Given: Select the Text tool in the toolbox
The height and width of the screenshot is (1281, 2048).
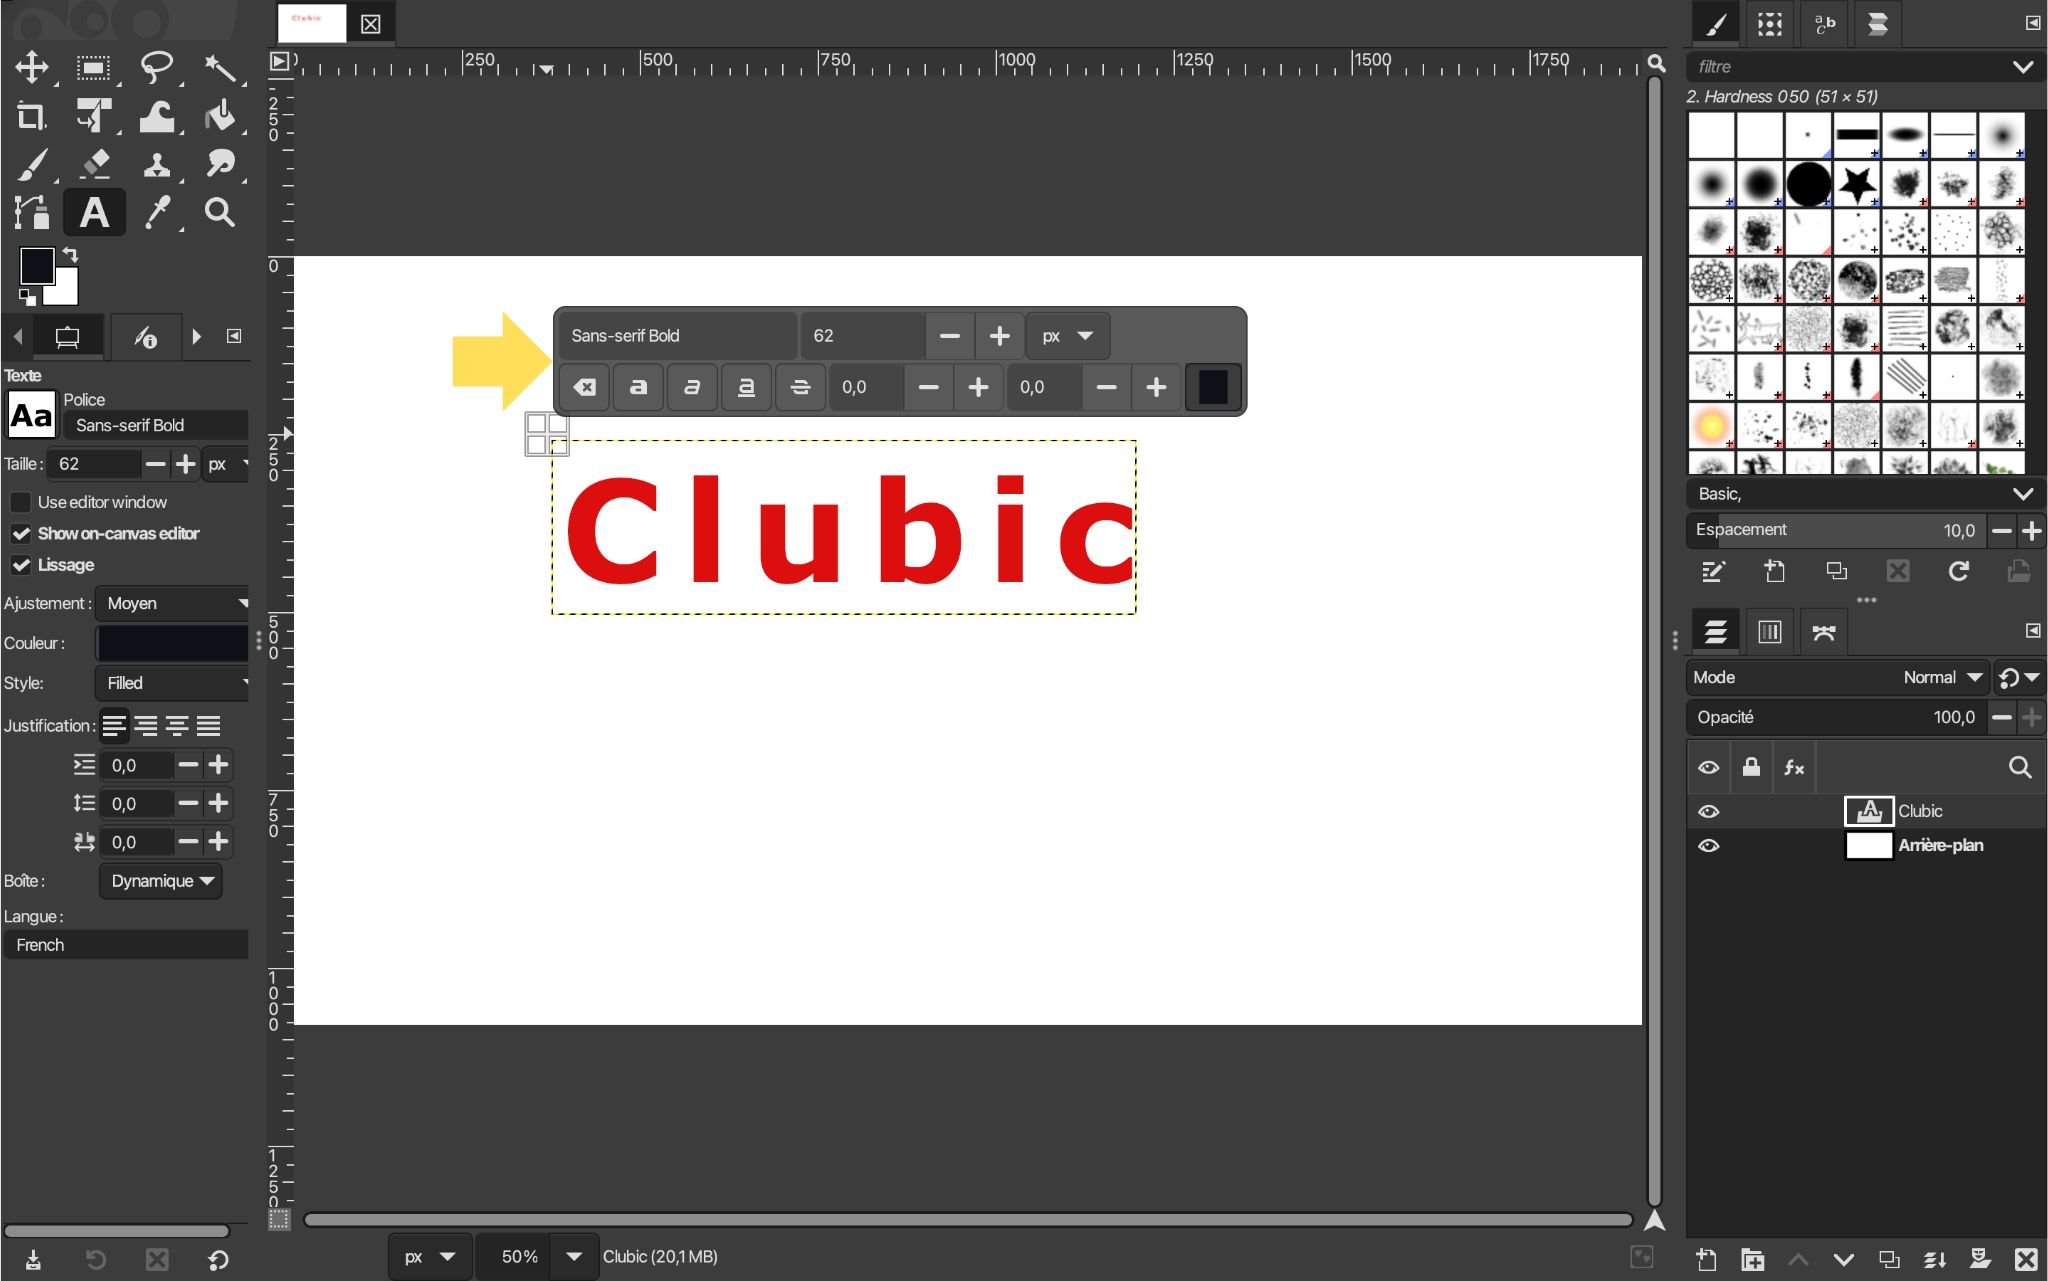Looking at the screenshot, I should click(x=94, y=211).
